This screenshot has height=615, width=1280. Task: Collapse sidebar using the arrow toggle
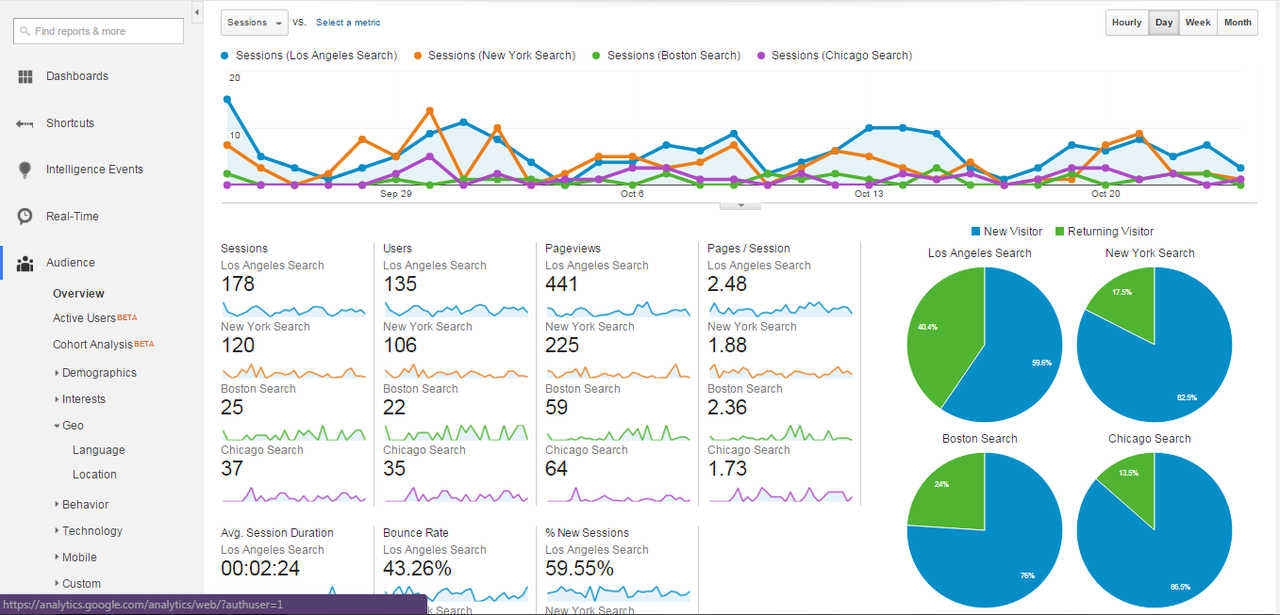click(197, 13)
